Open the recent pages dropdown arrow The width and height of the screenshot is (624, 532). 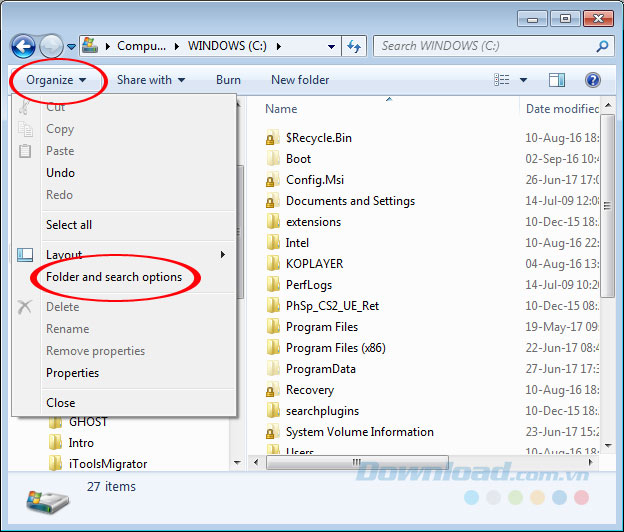click(x=71, y=47)
